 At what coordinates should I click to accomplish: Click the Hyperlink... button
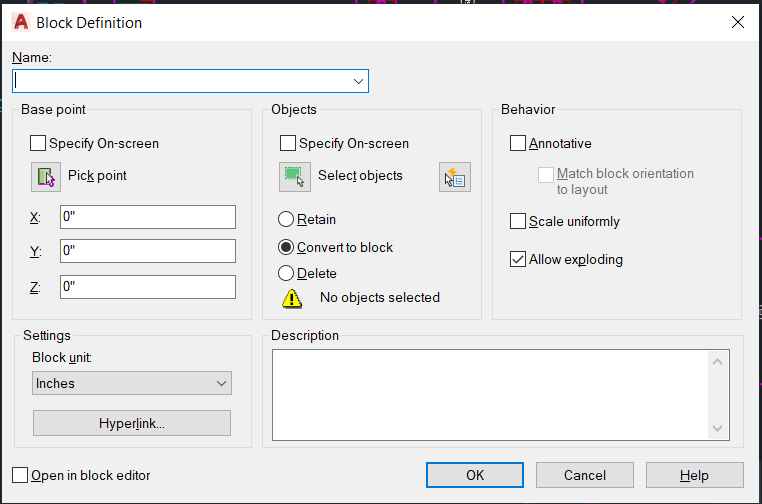point(132,423)
